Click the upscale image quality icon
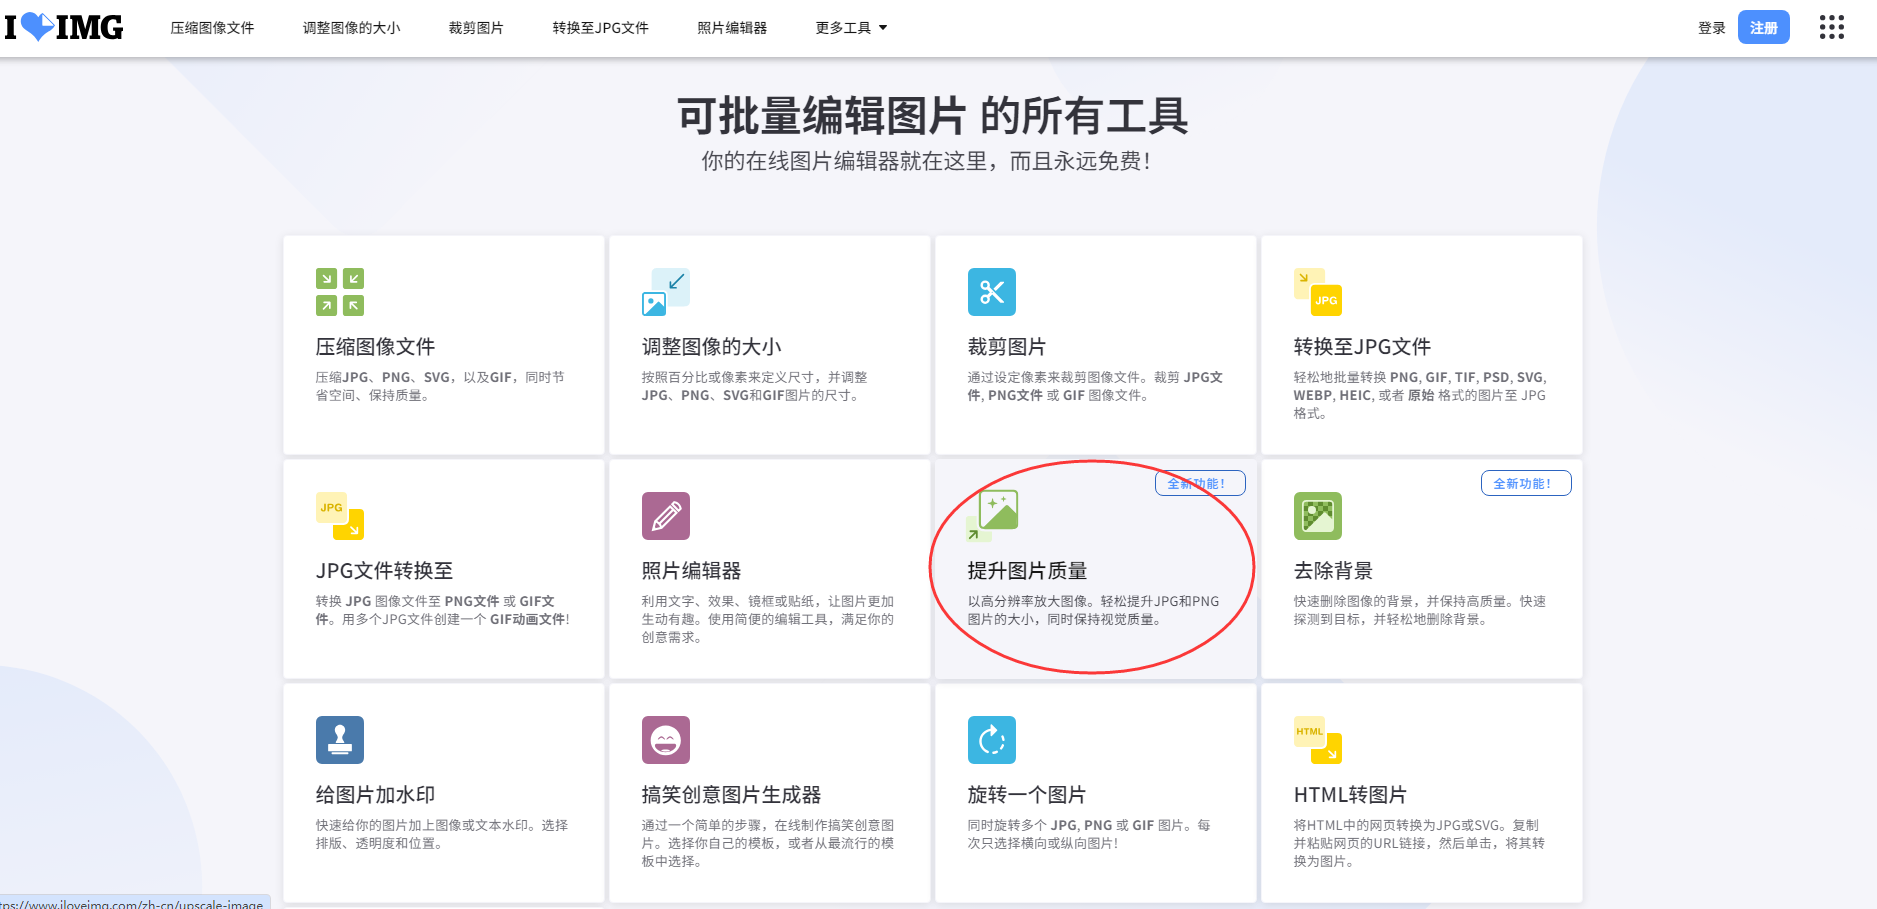 tap(992, 516)
